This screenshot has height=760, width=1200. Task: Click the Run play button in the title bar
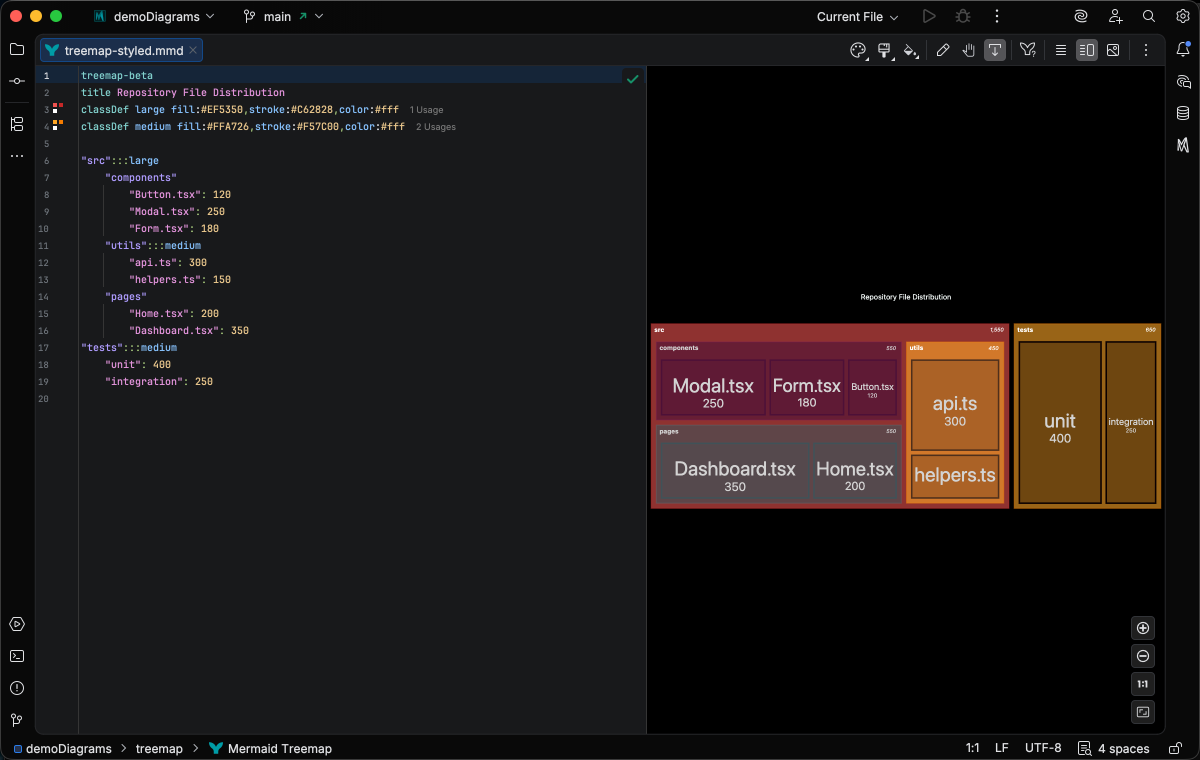(x=929, y=16)
